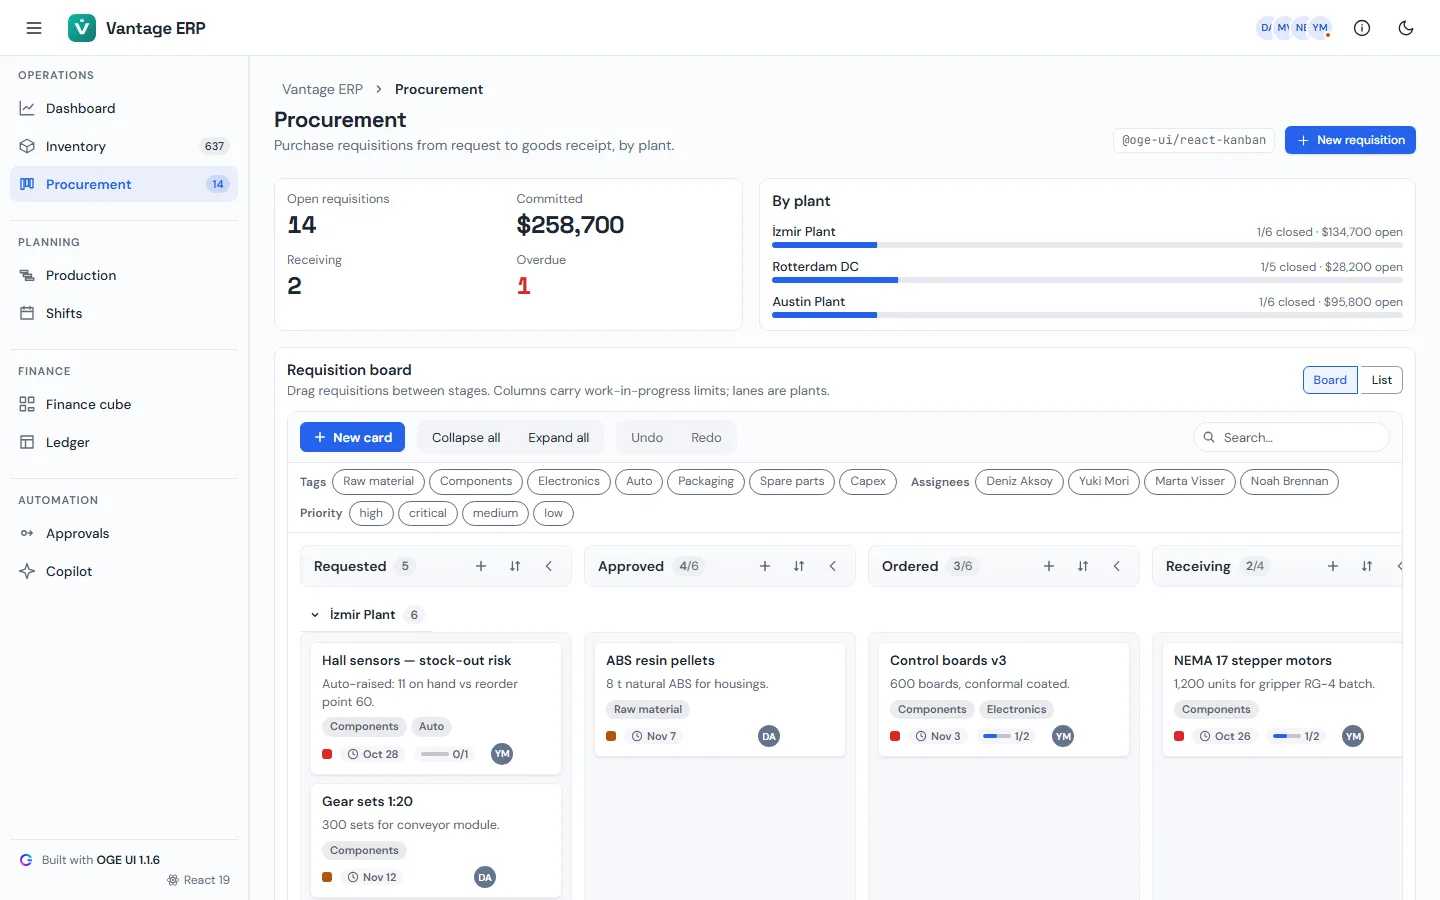Click Collapse all
Screen dimensions: 1440x900
click(x=466, y=437)
